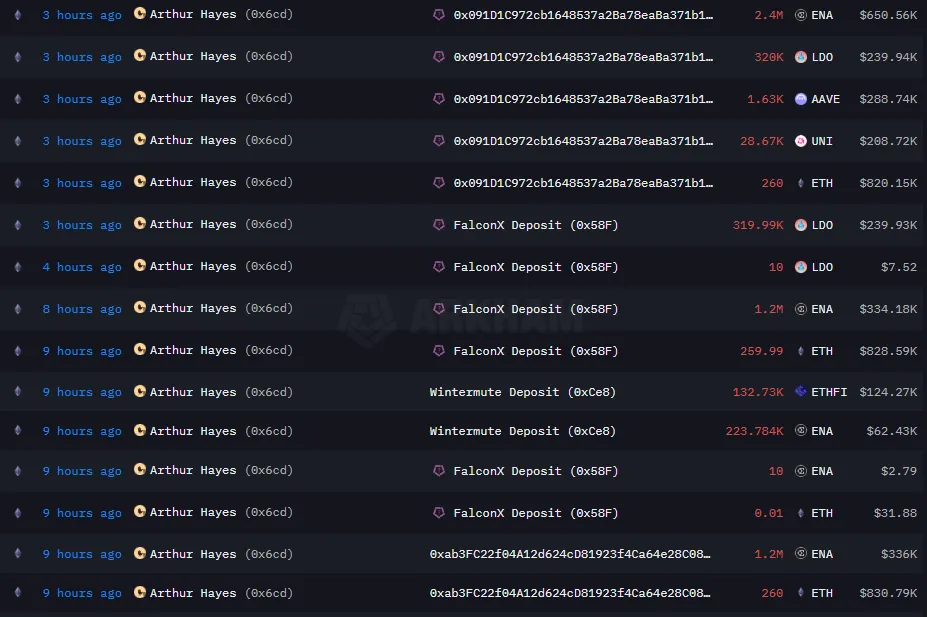Open Wintermute Deposit in the ETHFI row
Viewport: 927px width, 617px height.
[x=522, y=392]
